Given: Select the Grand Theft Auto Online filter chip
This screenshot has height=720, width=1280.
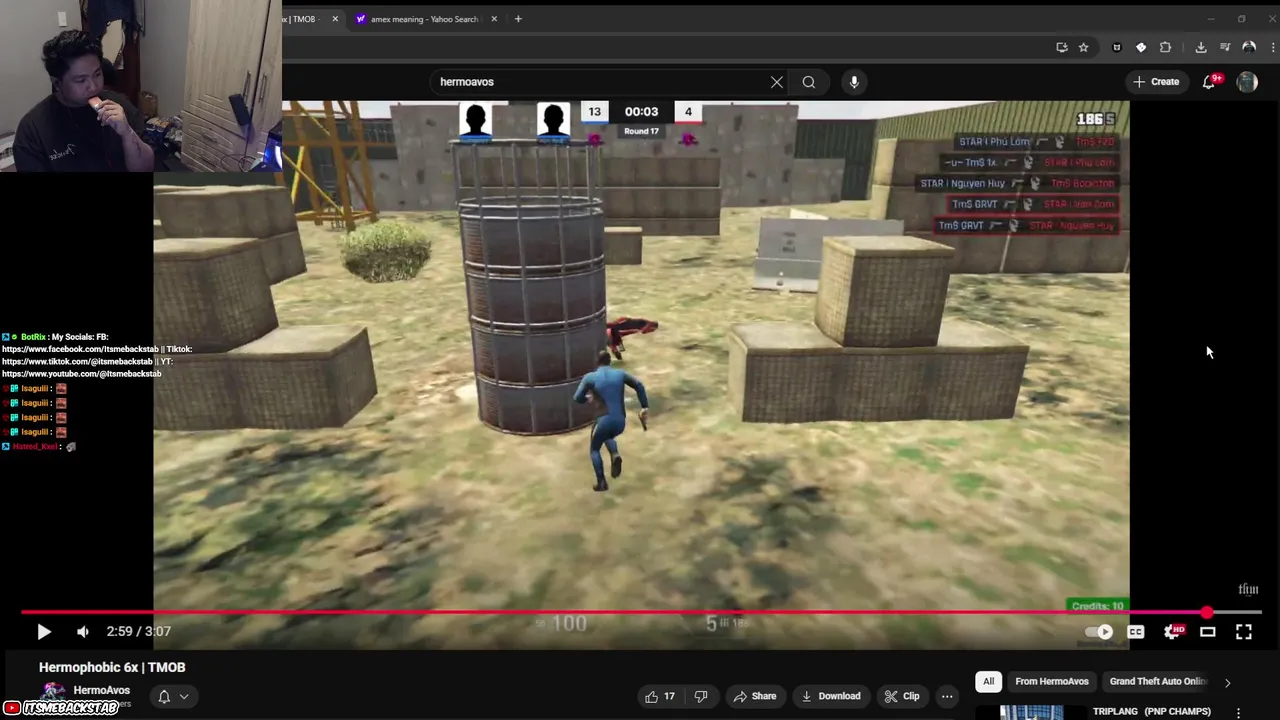Looking at the screenshot, I should (x=1157, y=681).
